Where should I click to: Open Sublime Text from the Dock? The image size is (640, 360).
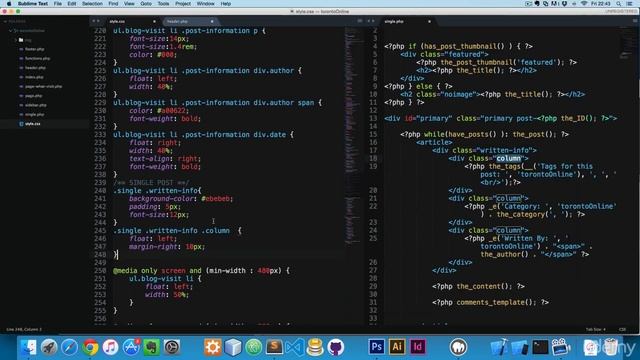point(274,347)
